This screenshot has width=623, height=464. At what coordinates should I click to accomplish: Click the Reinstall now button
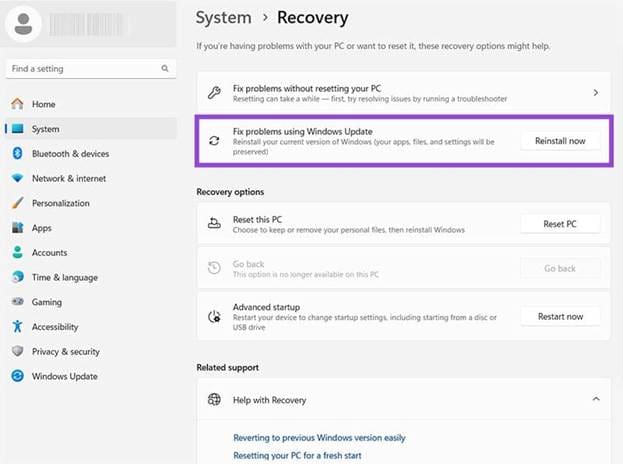(560, 141)
